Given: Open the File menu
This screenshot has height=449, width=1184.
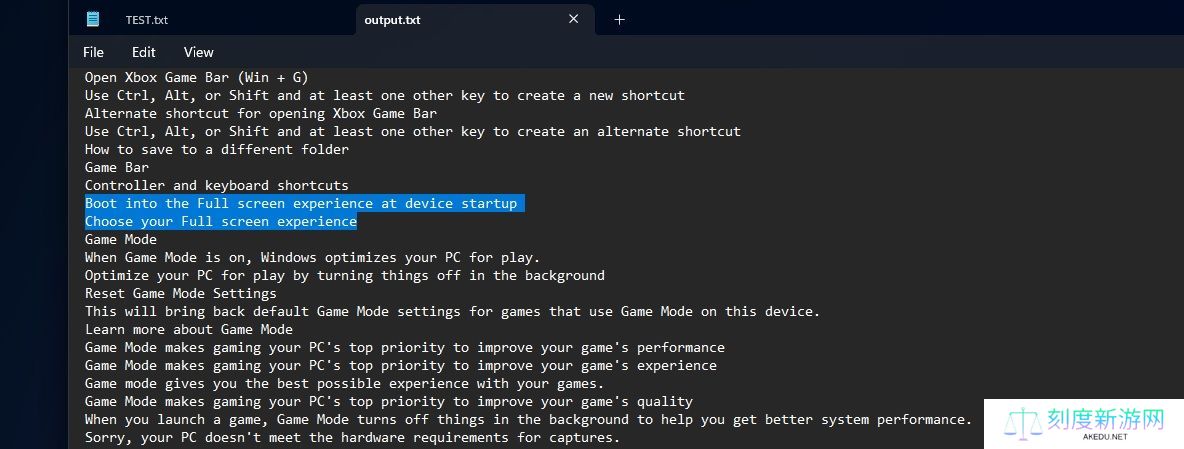Looking at the screenshot, I should pos(93,52).
